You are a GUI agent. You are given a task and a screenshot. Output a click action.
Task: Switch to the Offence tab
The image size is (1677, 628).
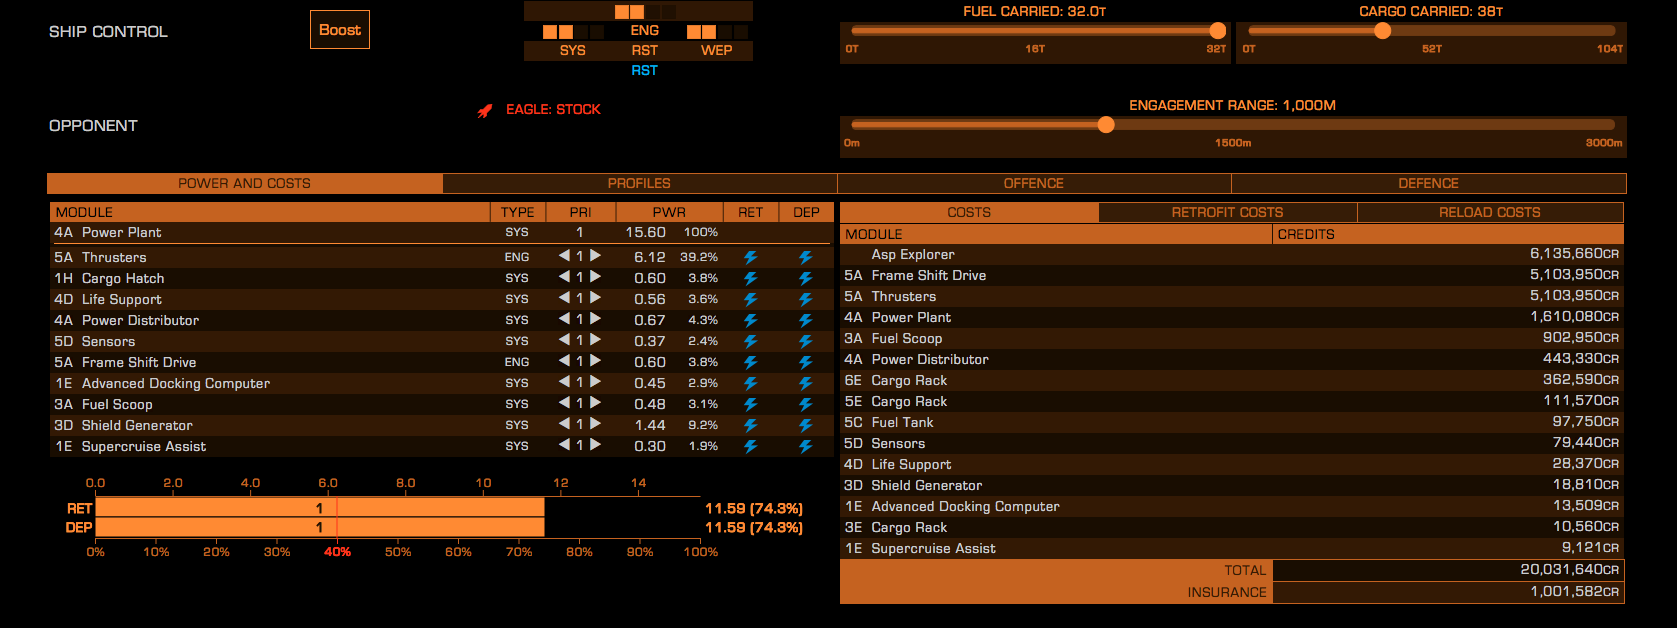pyautogui.click(x=1034, y=183)
